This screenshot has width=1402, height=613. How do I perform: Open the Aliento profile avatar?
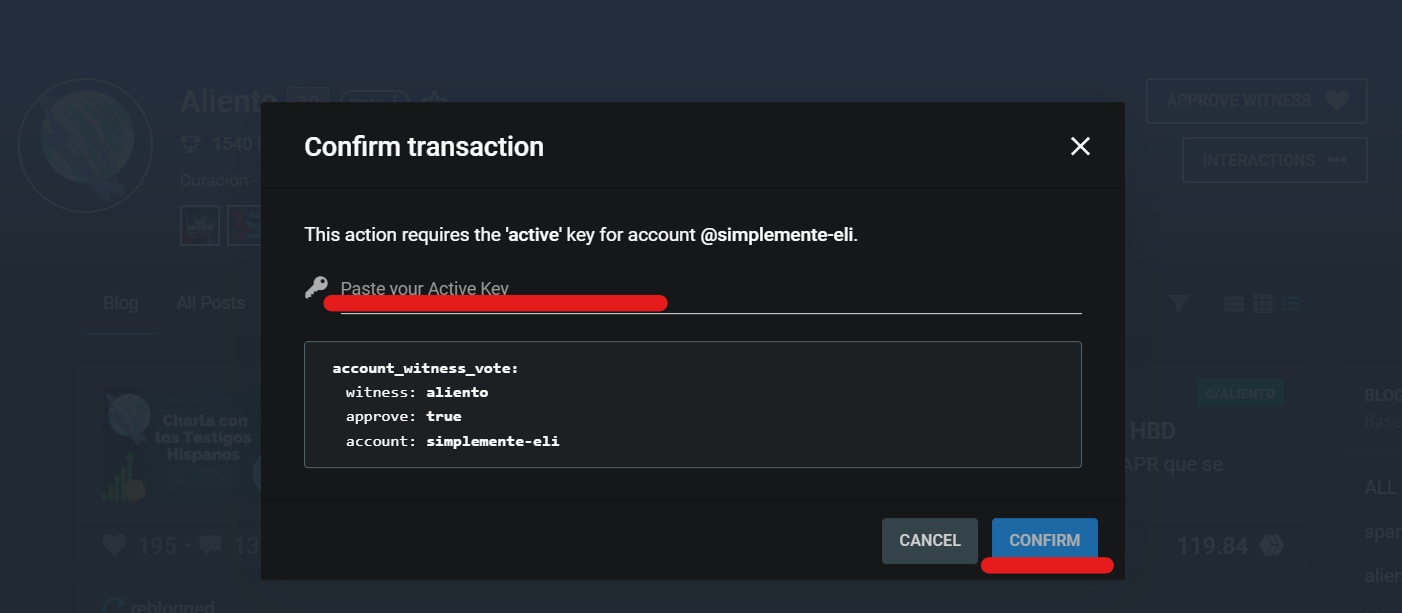click(85, 145)
